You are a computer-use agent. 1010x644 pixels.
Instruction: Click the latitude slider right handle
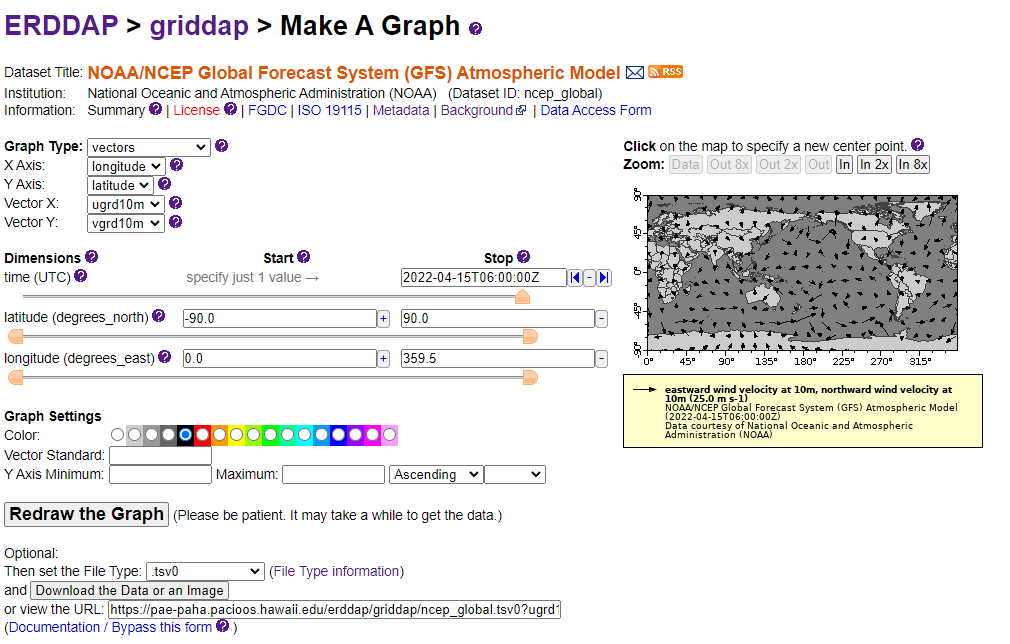530,337
